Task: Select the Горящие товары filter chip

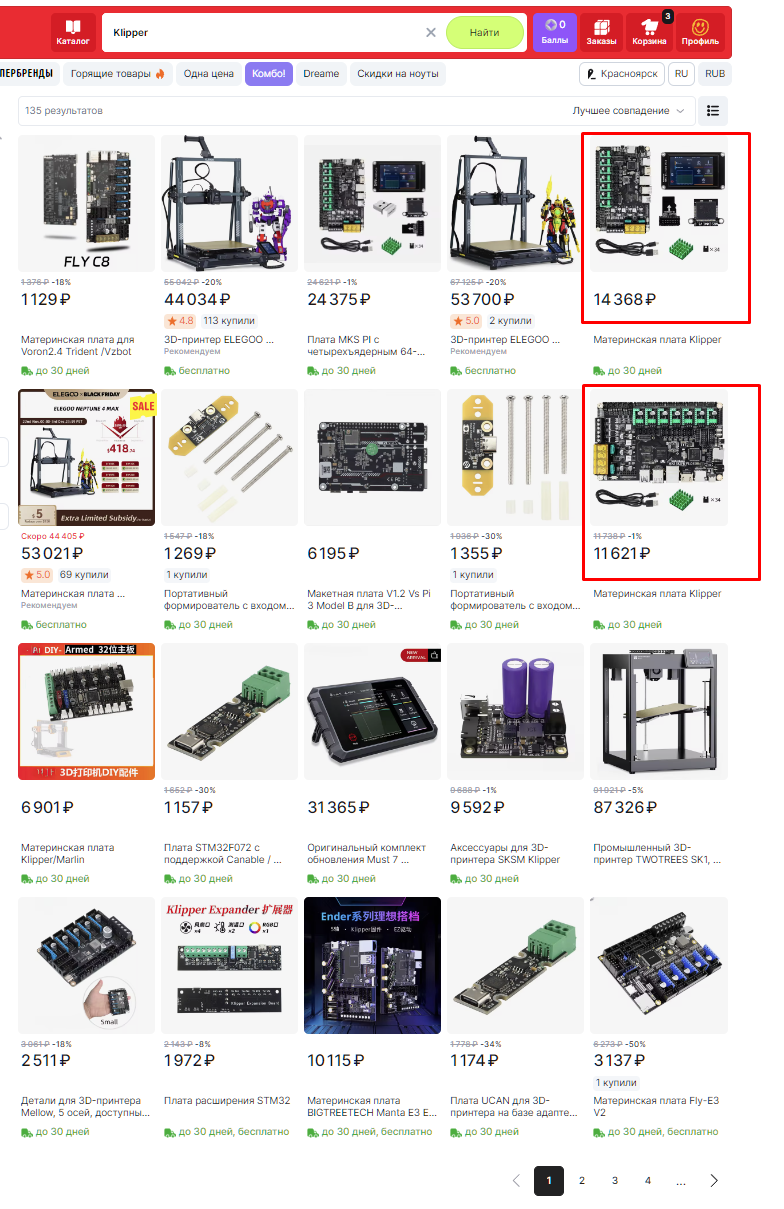Action: coord(118,74)
